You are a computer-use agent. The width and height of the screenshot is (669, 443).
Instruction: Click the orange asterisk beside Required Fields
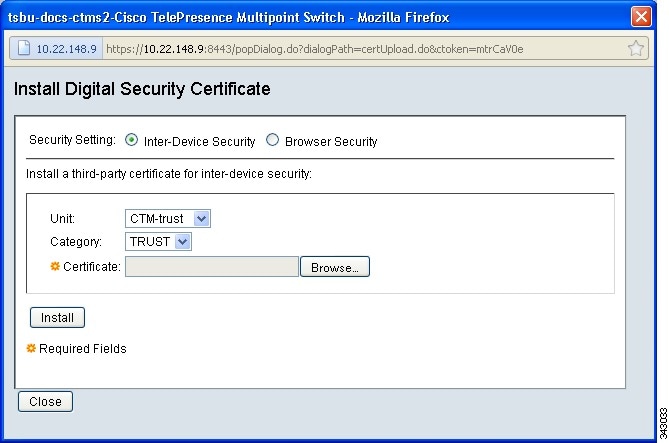click(31, 348)
